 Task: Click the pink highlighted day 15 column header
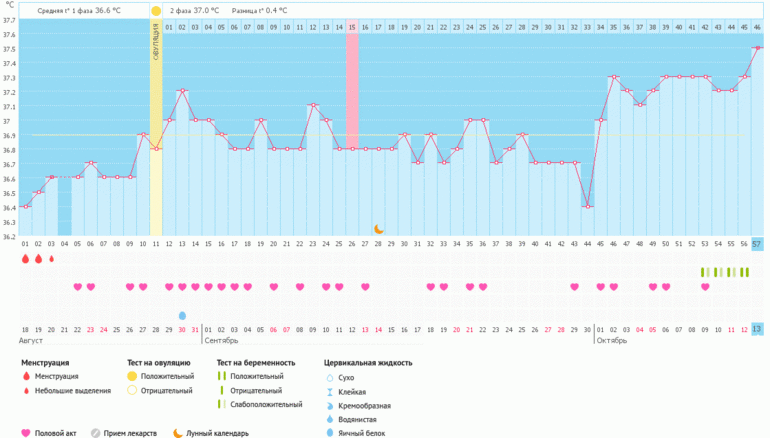click(352, 27)
